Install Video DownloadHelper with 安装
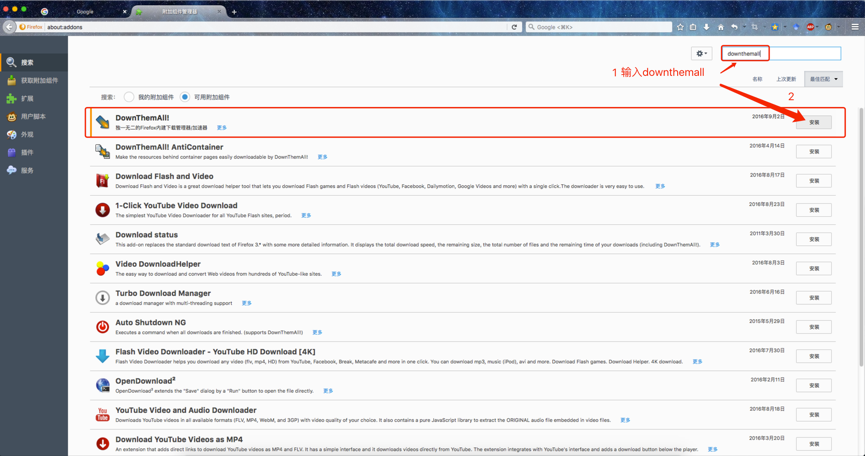 click(814, 269)
